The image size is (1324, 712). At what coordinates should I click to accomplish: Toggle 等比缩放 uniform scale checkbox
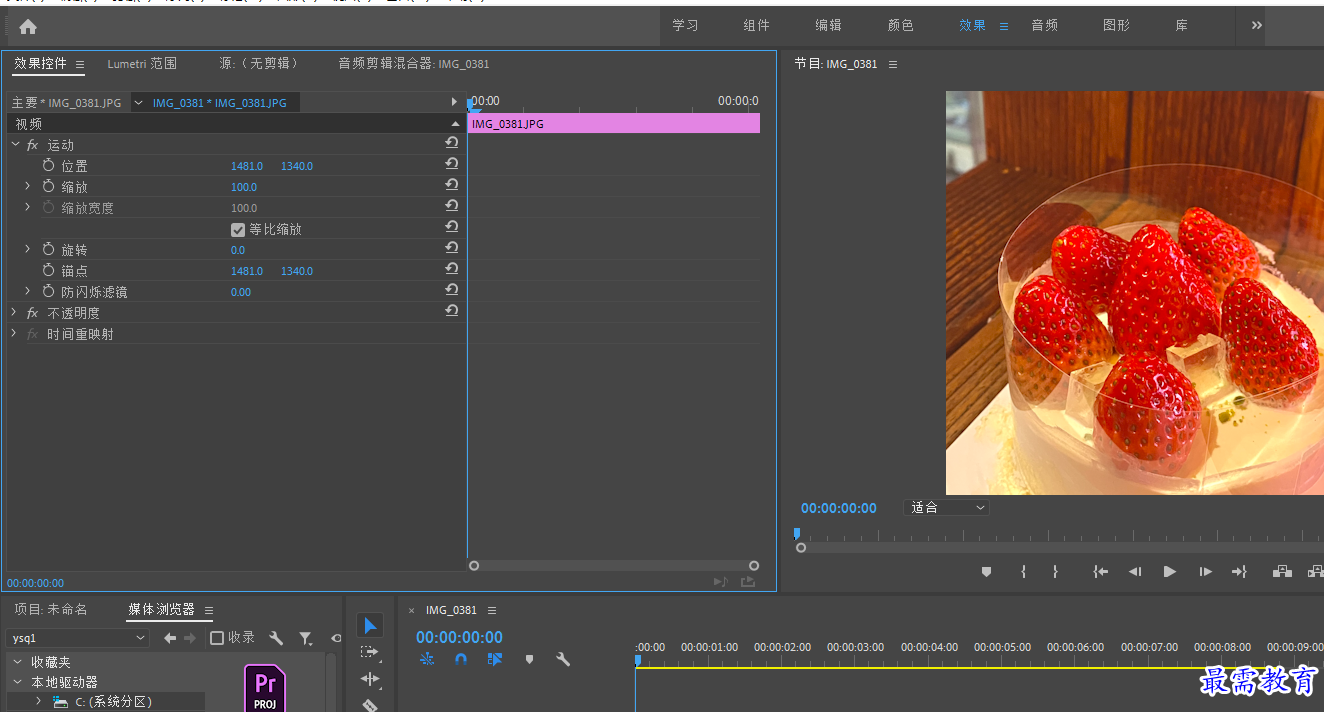(238, 229)
